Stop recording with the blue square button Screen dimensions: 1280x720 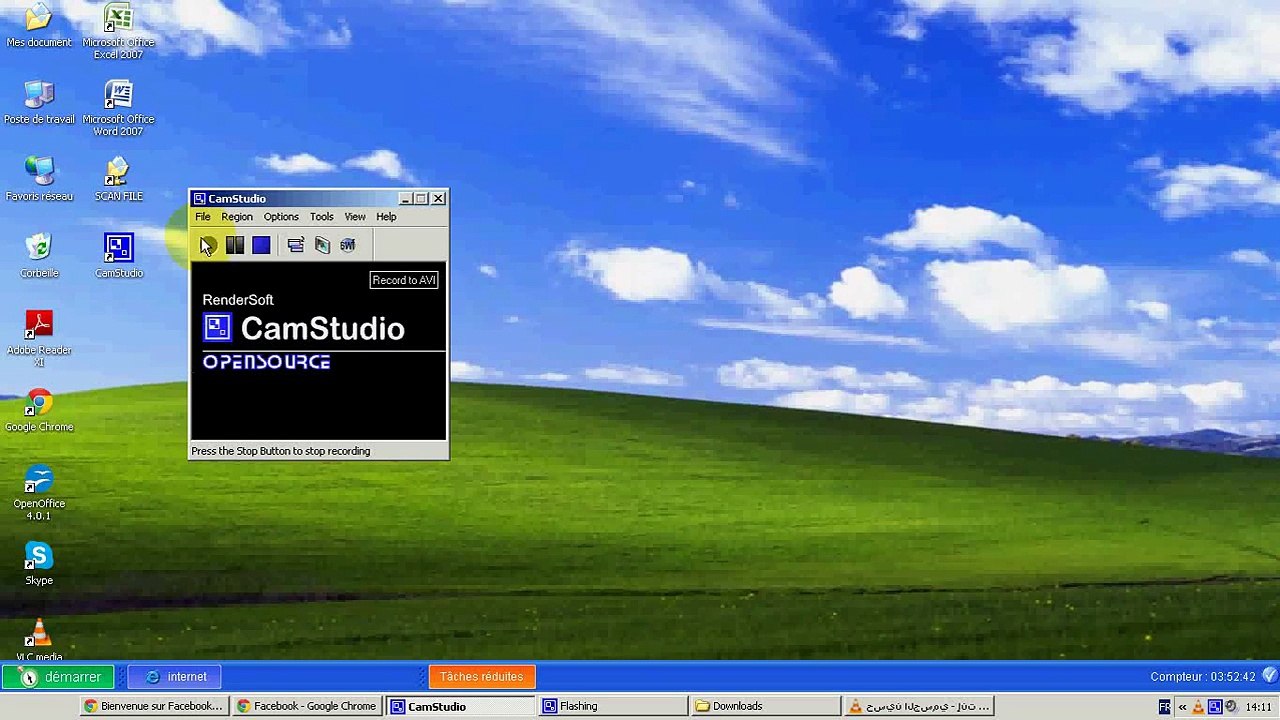[x=261, y=245]
